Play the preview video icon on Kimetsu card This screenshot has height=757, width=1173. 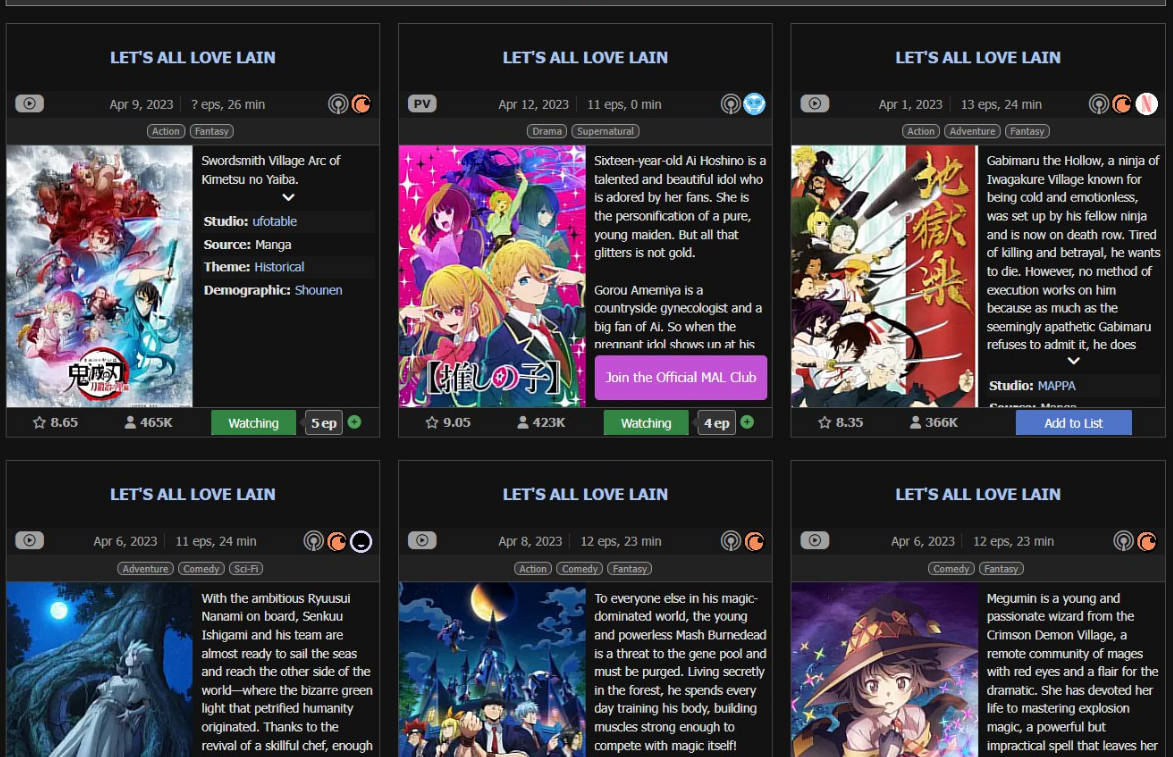click(x=28, y=103)
